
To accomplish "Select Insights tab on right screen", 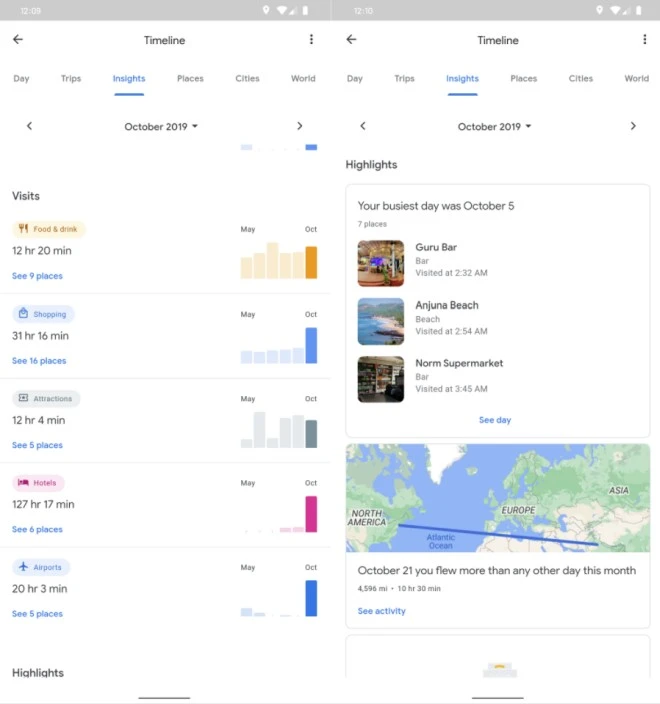I will (x=462, y=79).
